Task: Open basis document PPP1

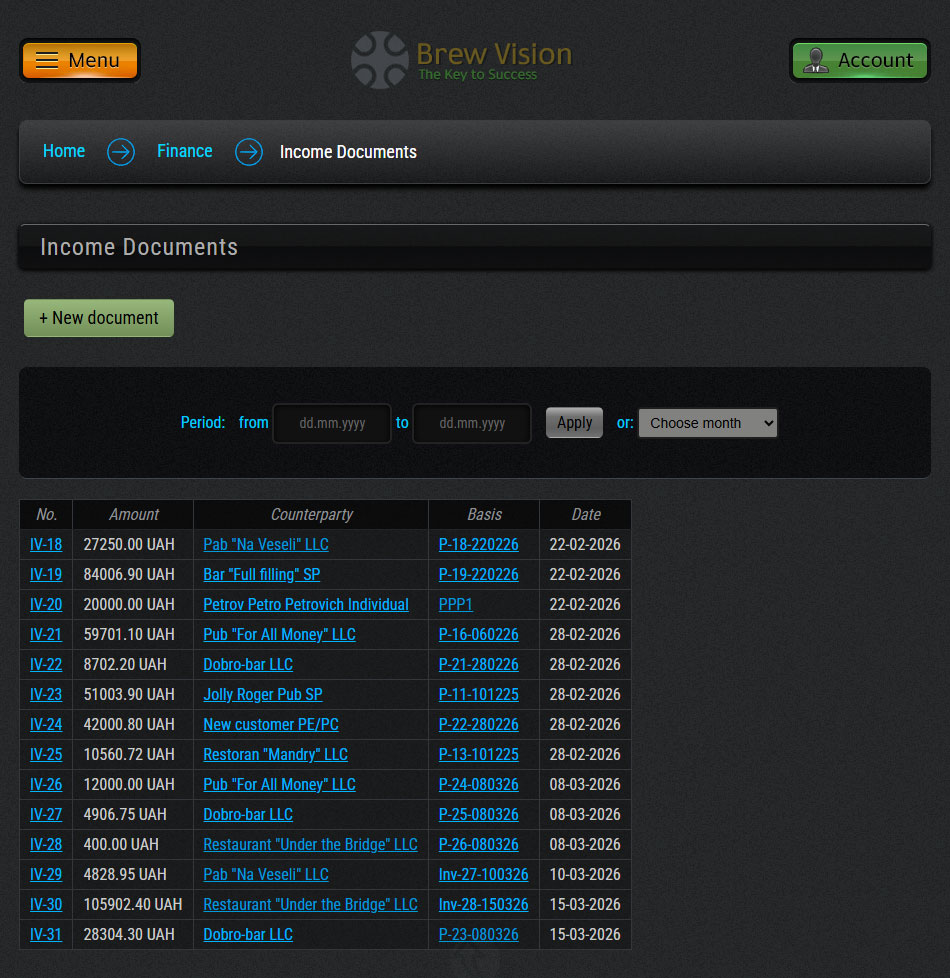Action: (x=456, y=605)
